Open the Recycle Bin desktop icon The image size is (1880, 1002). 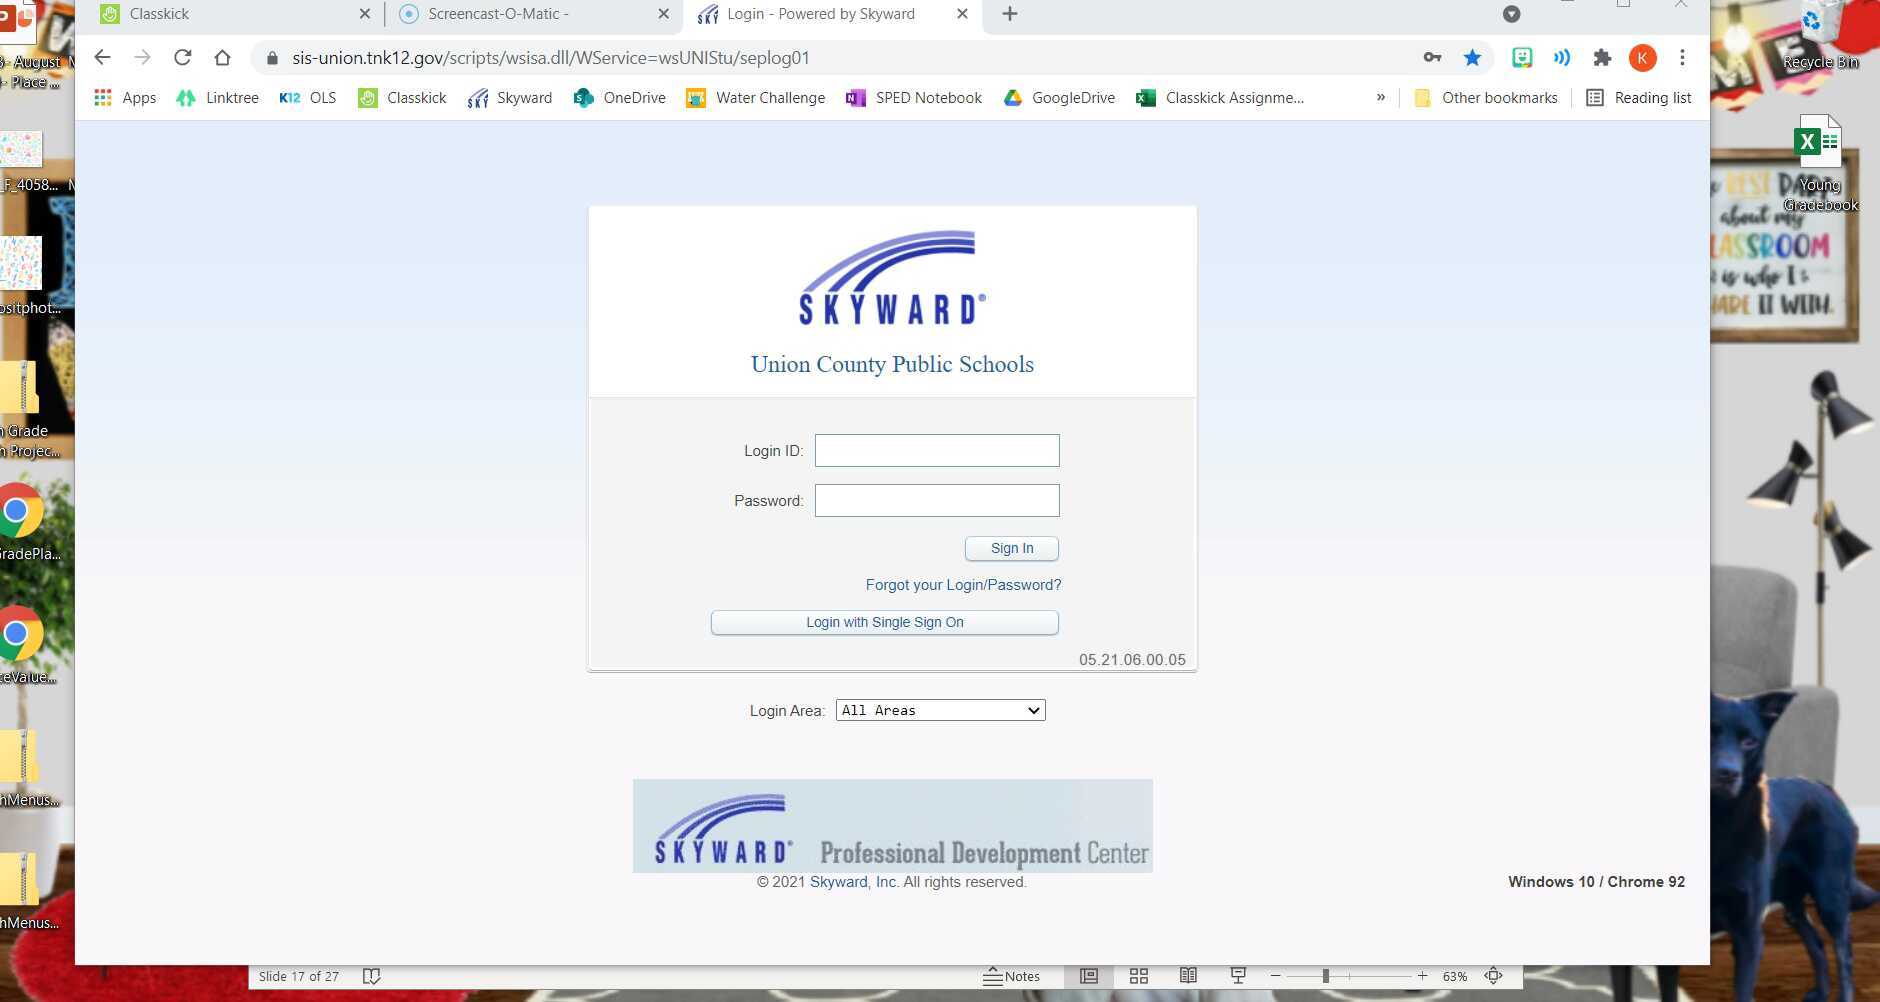(x=1820, y=38)
